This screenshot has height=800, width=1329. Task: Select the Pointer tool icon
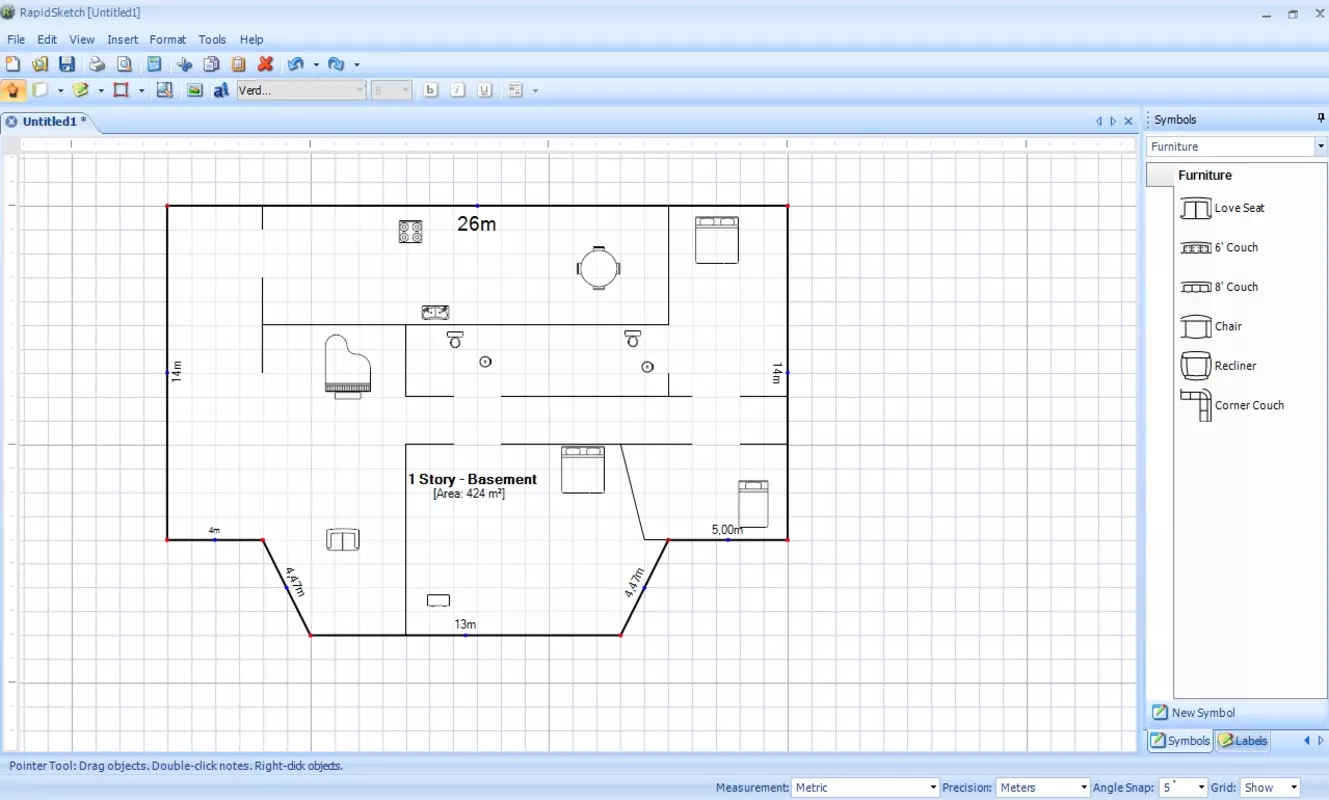[x=13, y=90]
